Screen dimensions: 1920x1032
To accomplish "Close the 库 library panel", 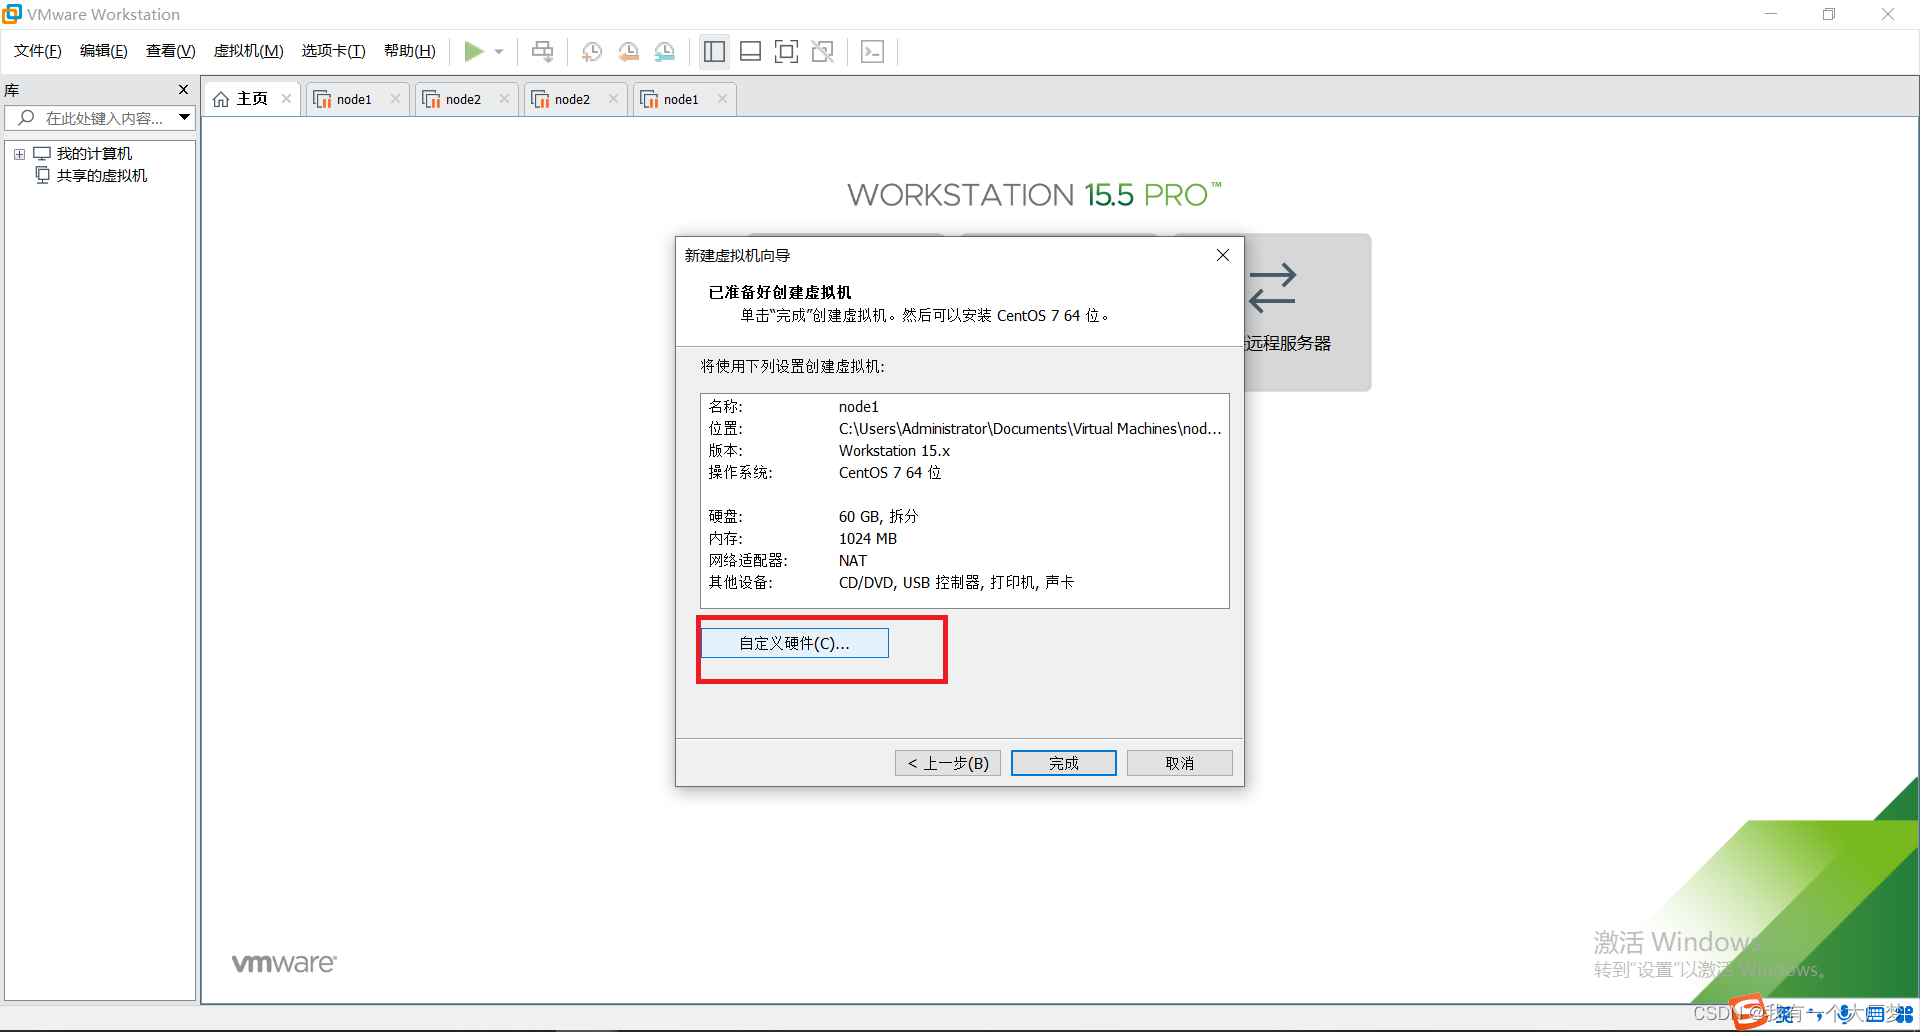I will [183, 90].
